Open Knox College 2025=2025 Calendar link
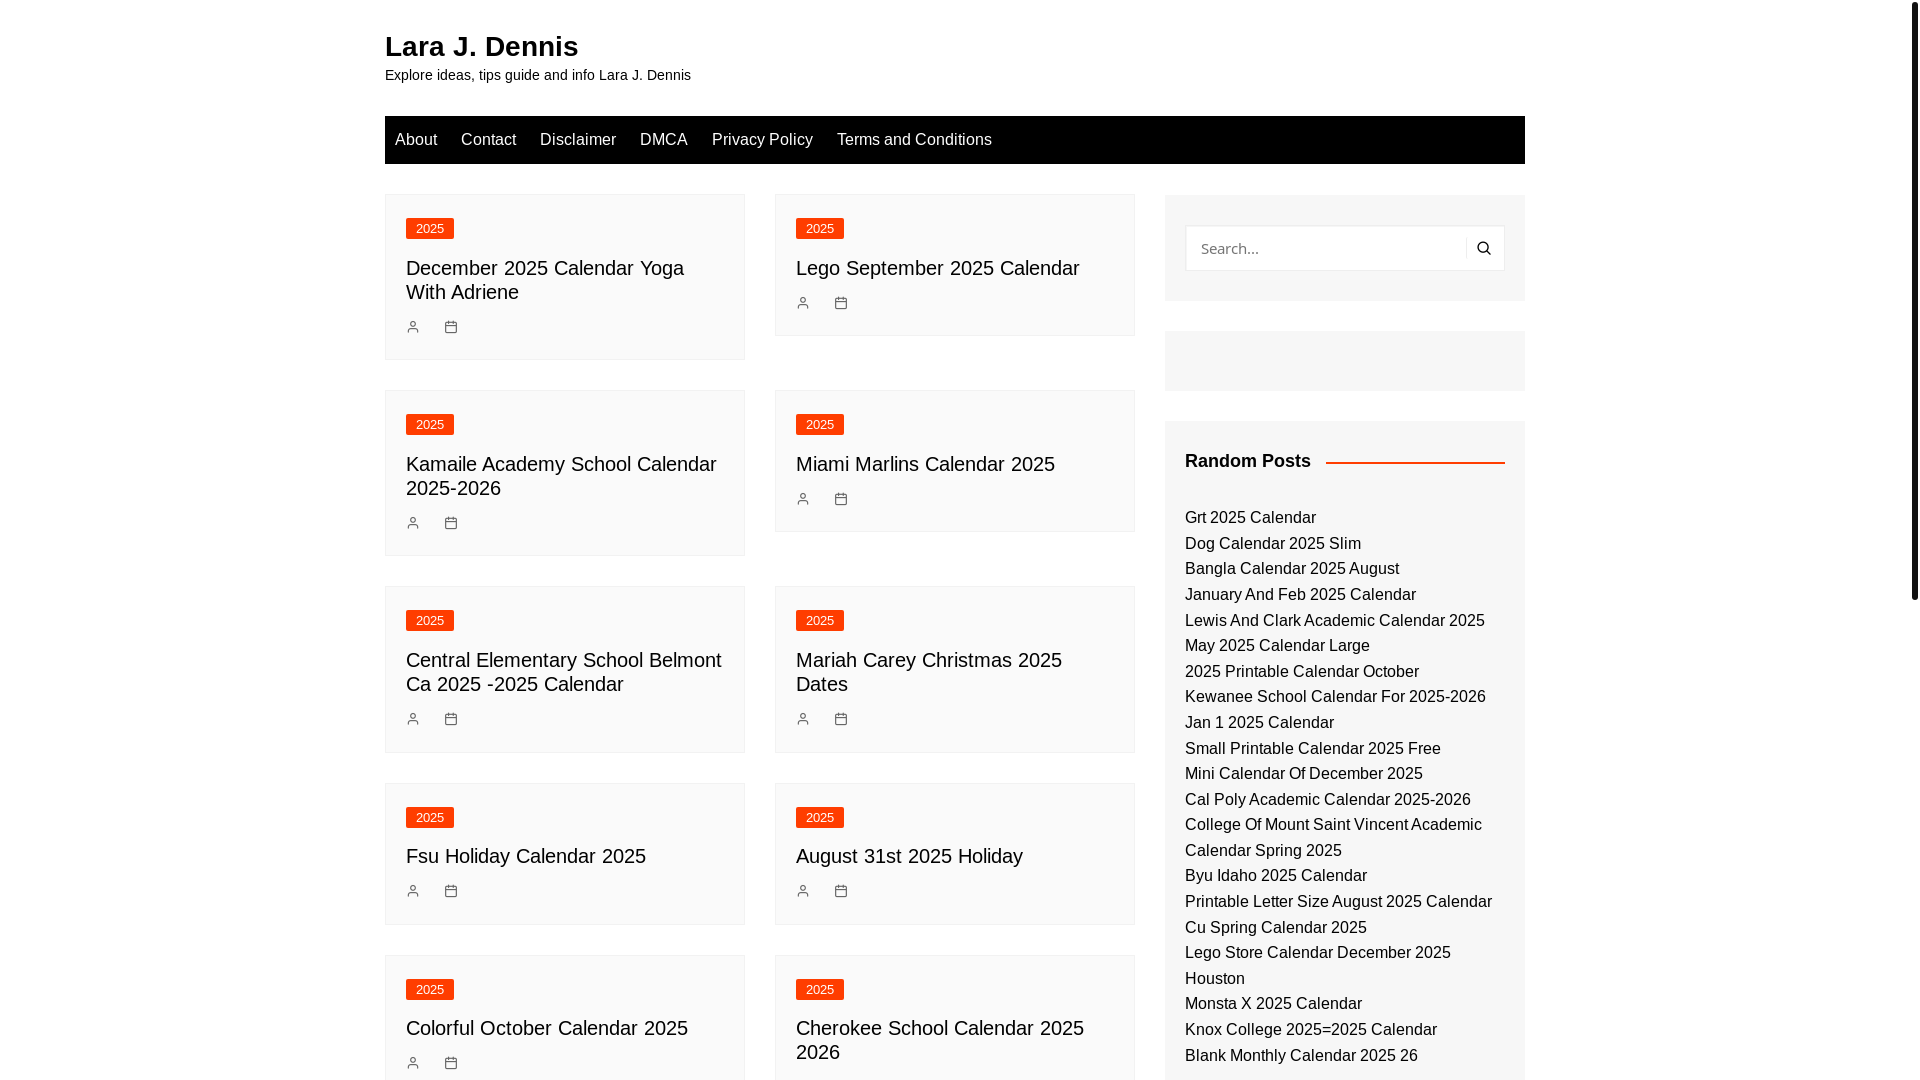This screenshot has width=1920, height=1080. (x=1311, y=1030)
